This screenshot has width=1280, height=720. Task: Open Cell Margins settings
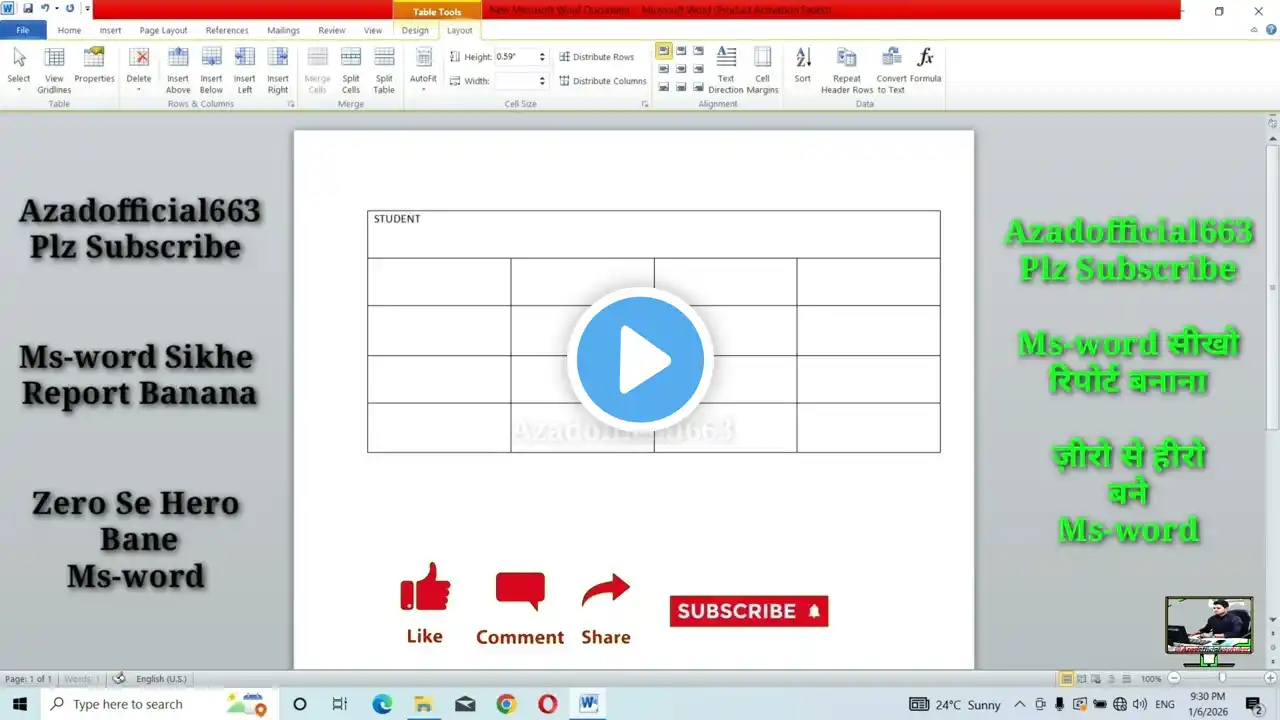[762, 70]
